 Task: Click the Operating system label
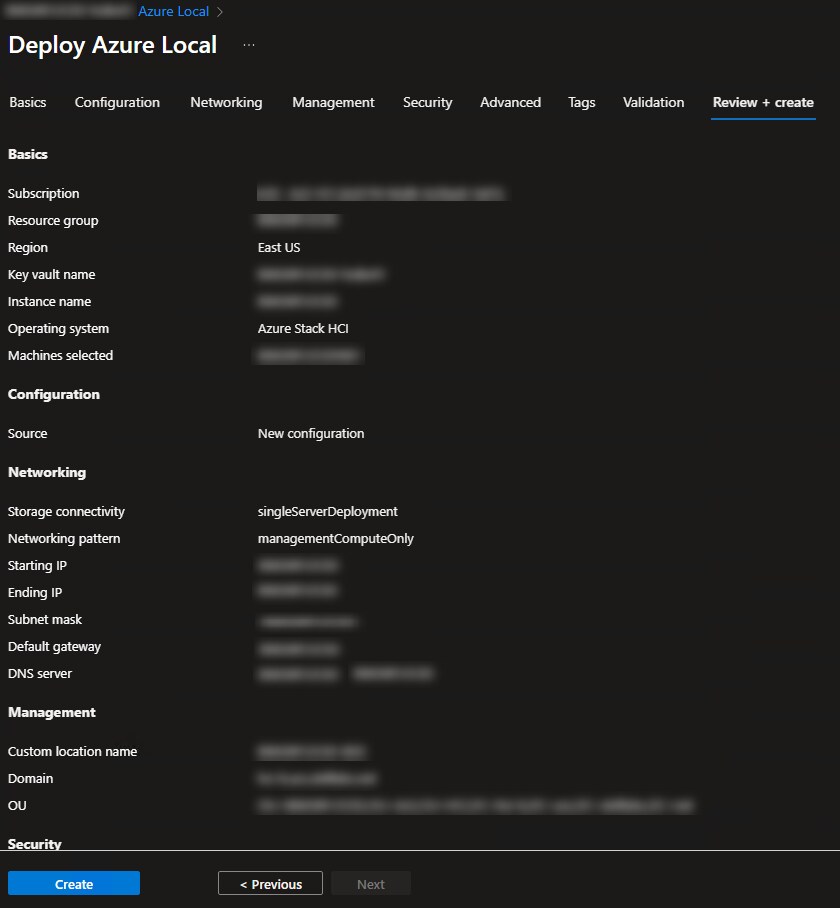pyautogui.click(x=58, y=328)
